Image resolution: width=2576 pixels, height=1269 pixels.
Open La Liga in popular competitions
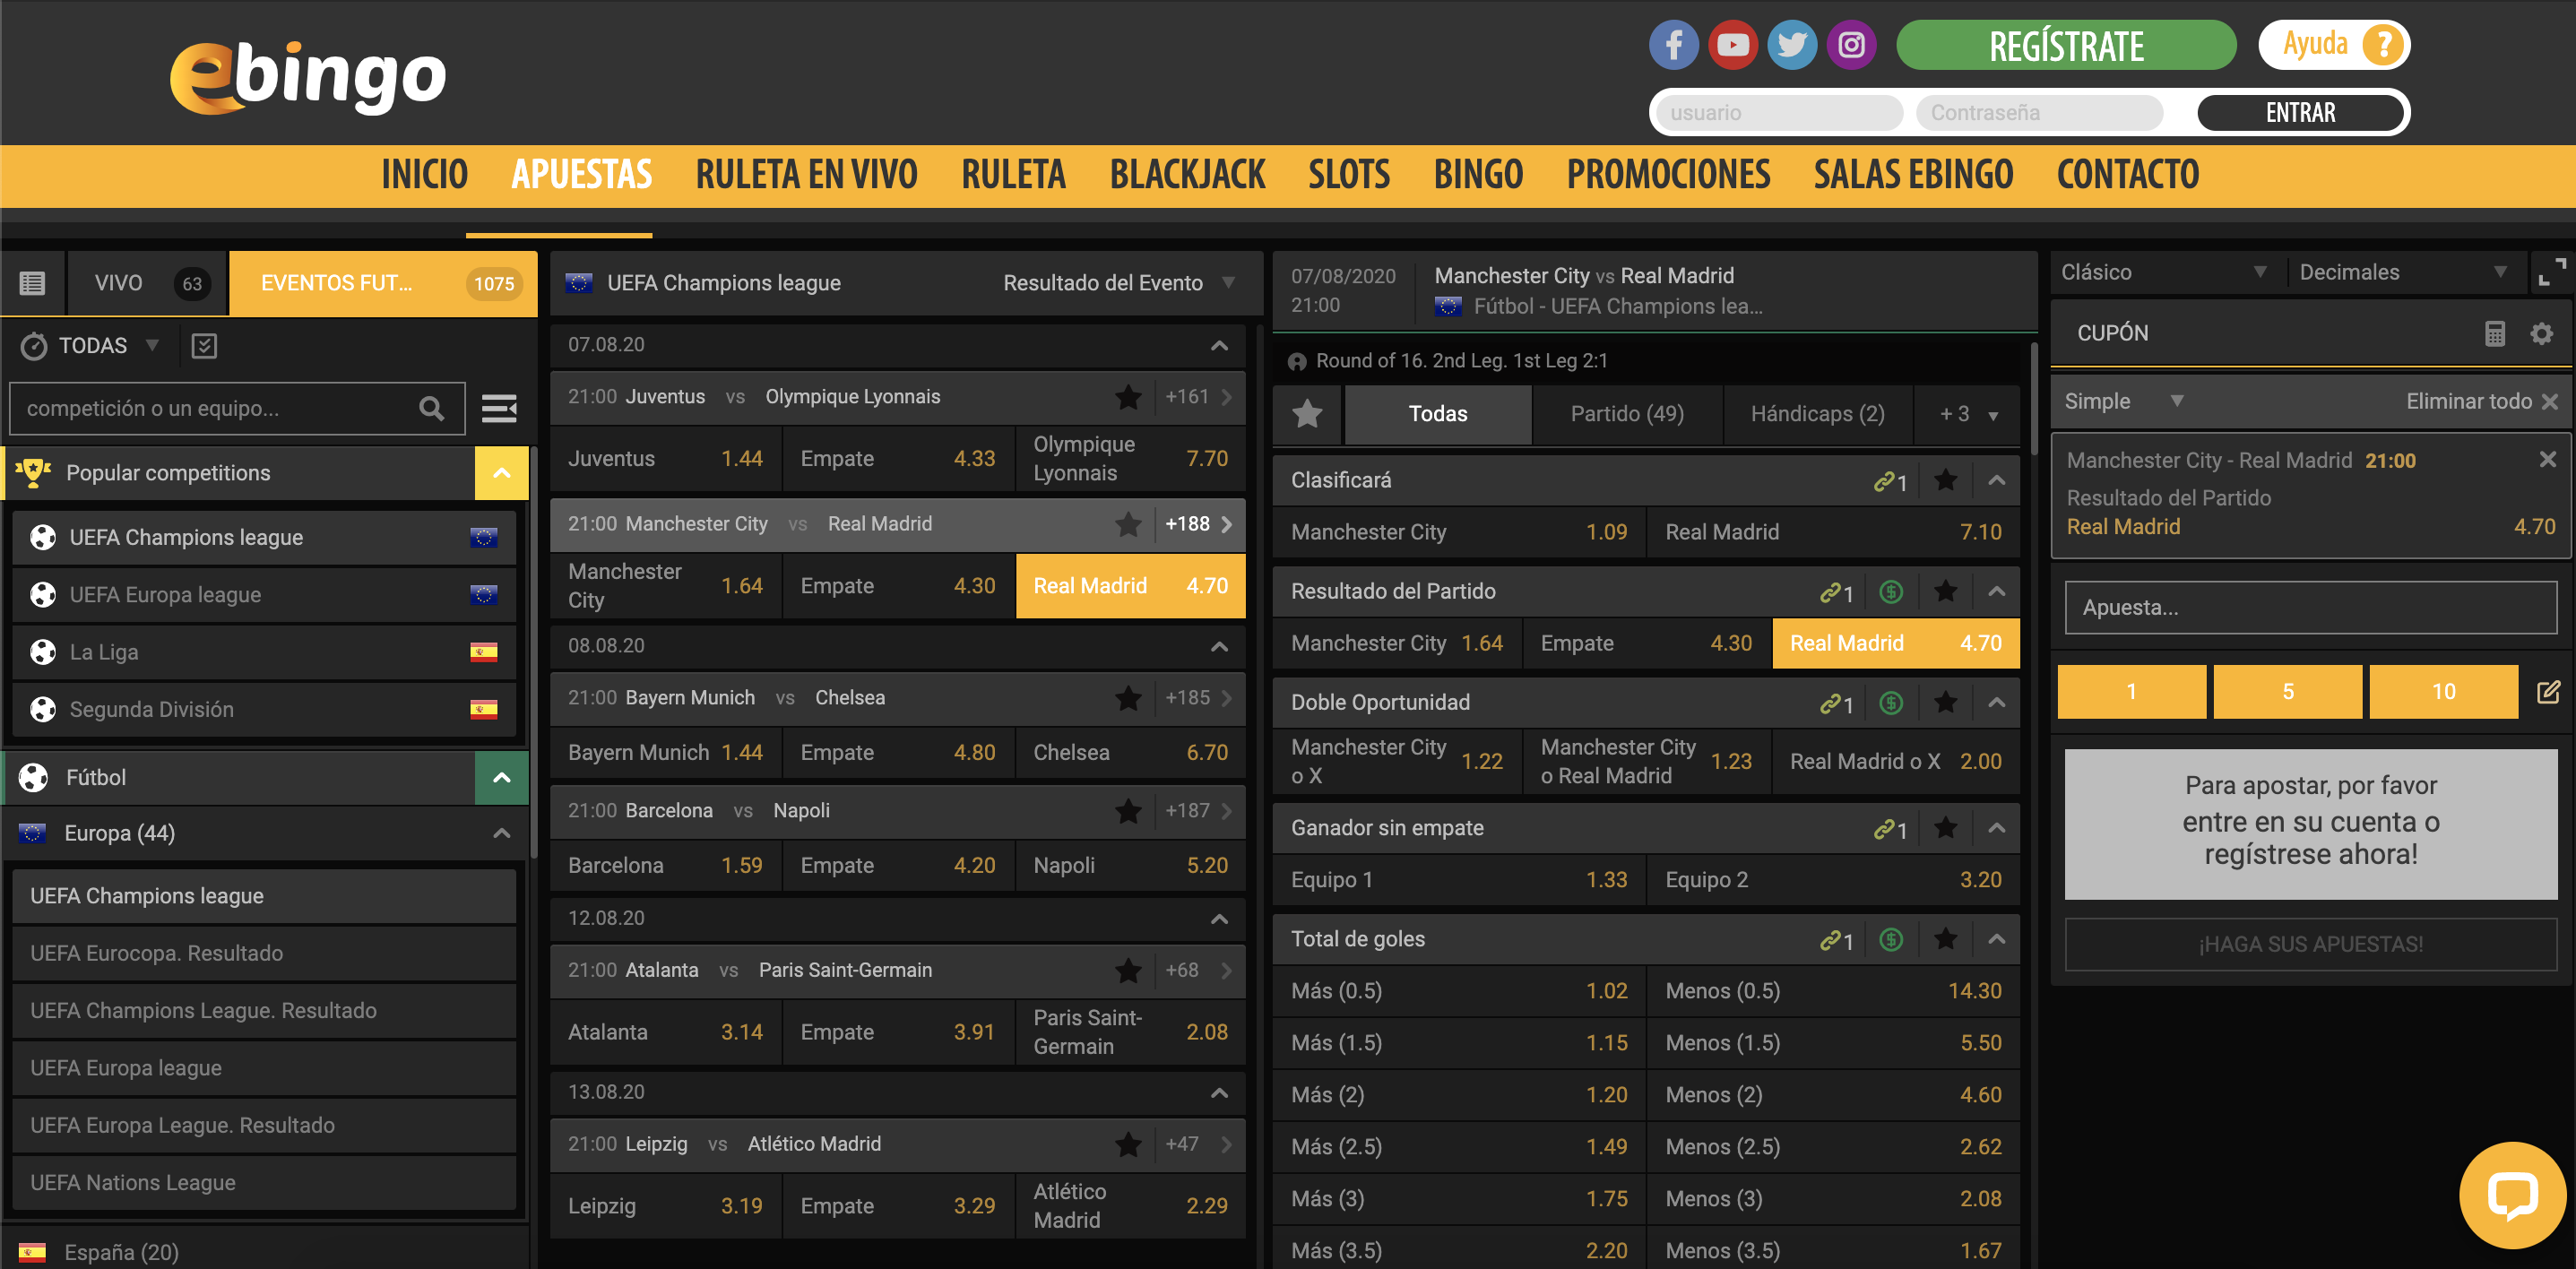point(265,652)
